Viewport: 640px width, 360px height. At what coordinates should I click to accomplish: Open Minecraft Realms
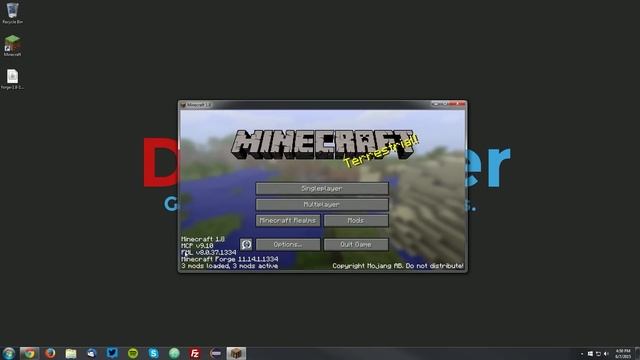[x=288, y=220]
